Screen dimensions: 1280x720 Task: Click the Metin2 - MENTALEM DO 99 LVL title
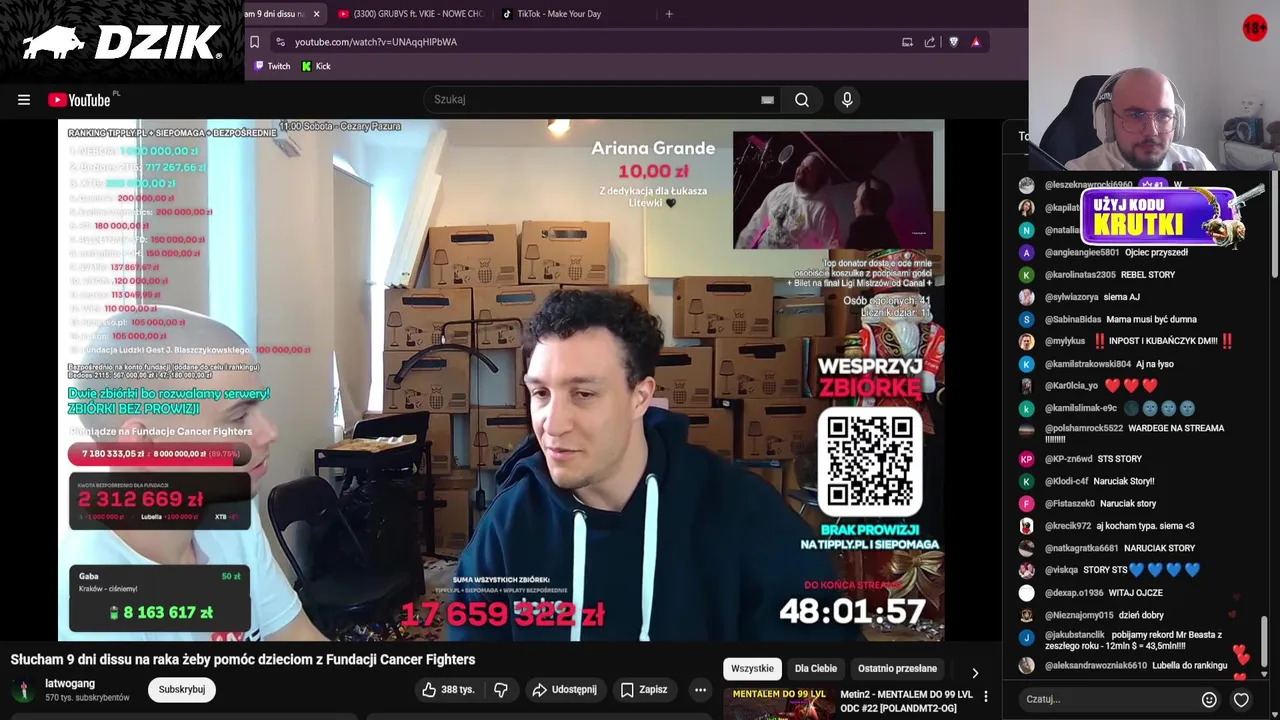pyautogui.click(x=906, y=701)
